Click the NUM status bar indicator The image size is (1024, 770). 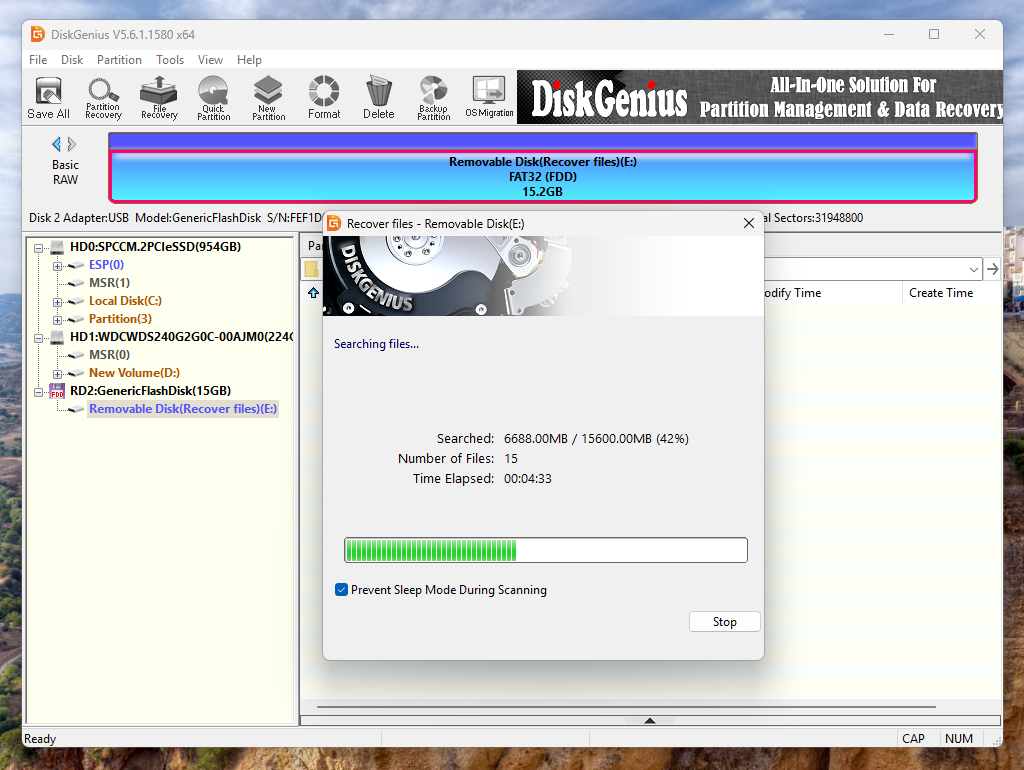pos(959,739)
